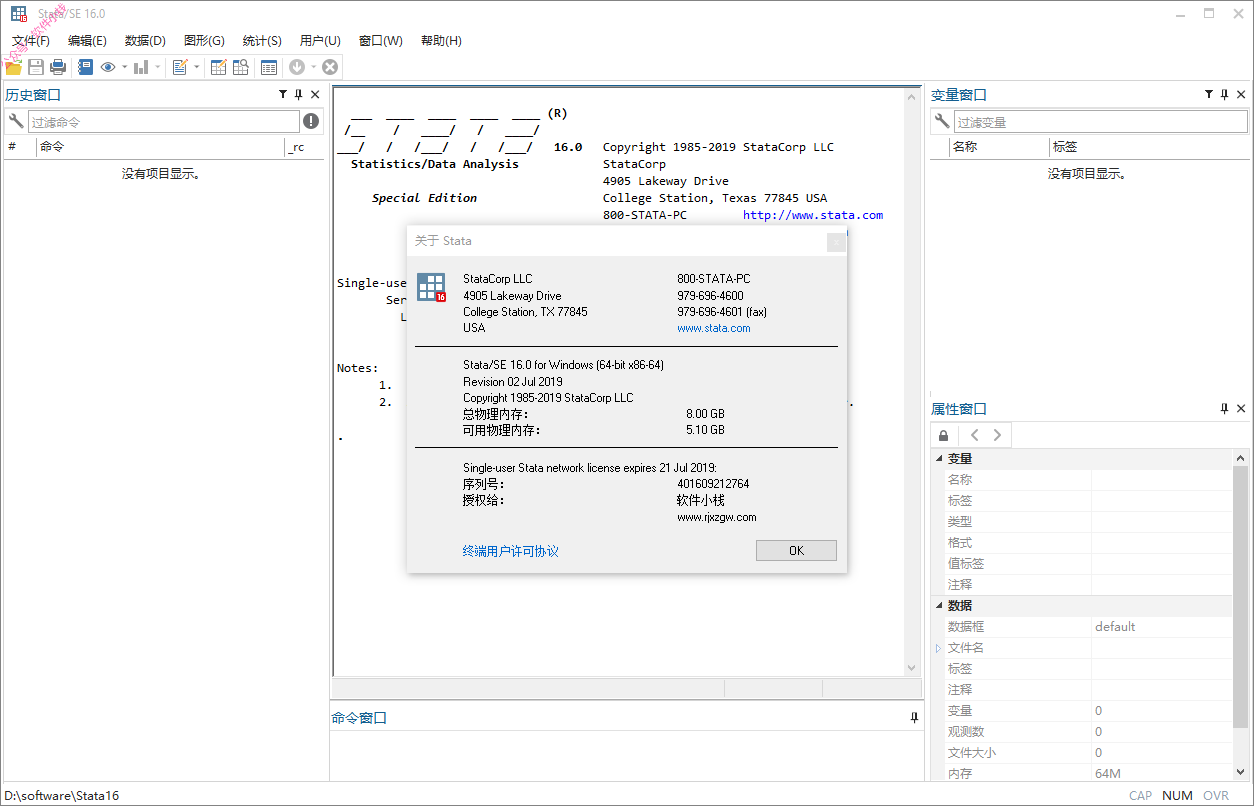Click the 标签 column header in 变量窗口
Viewport: 1254px width, 806px height.
point(1149,147)
